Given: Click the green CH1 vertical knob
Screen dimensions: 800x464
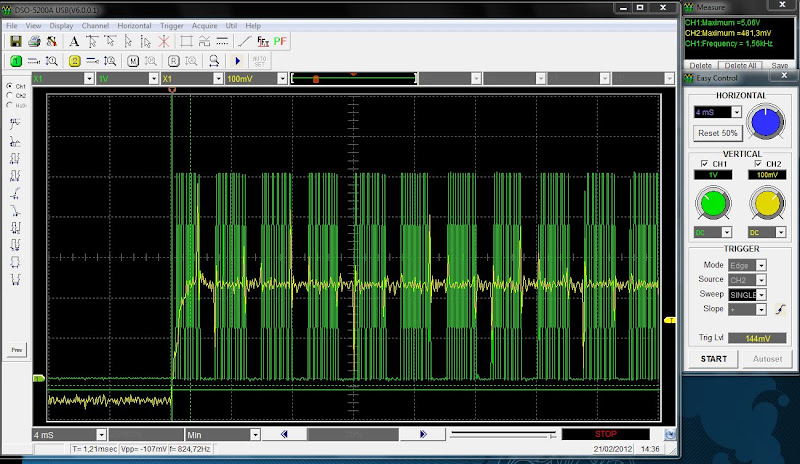Looking at the screenshot, I should click(x=713, y=204).
